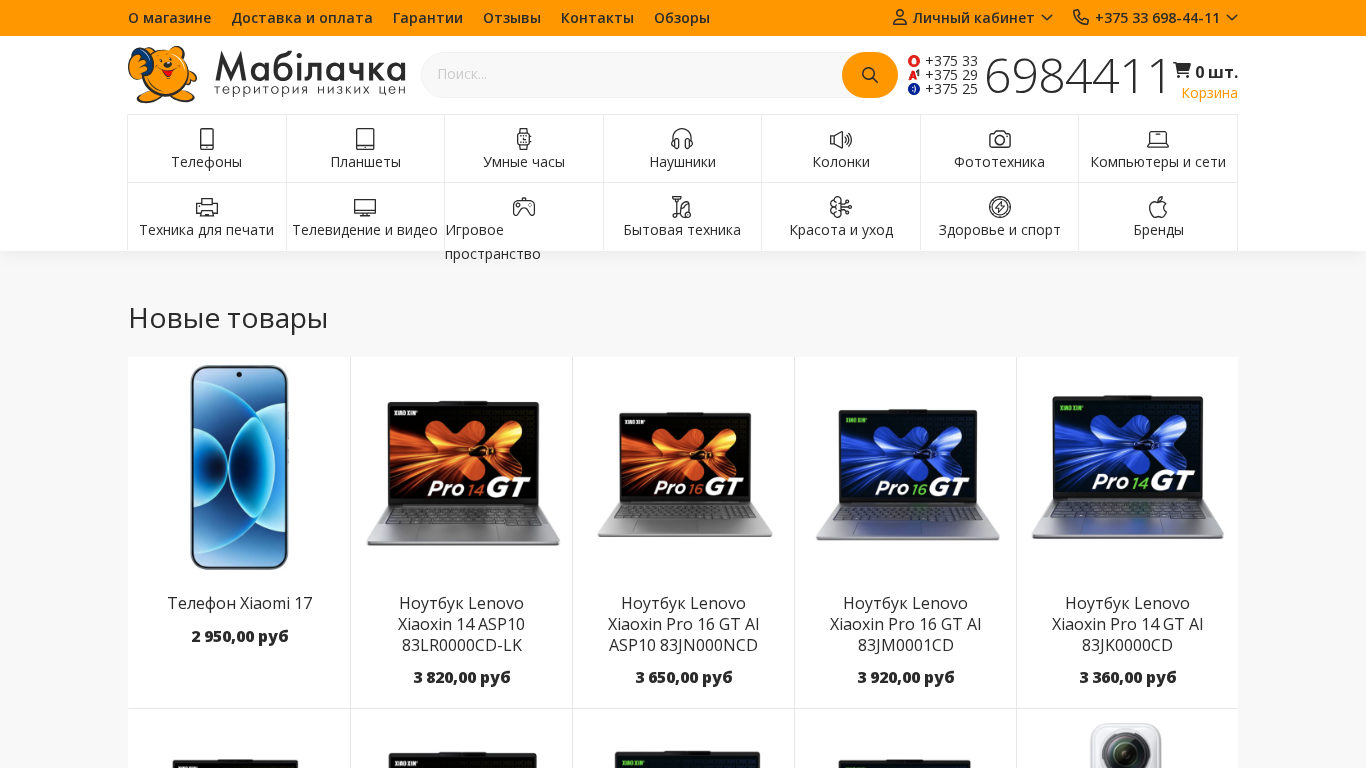Click the 3 820,00 руб price
Viewport: 1366px width, 768px height.
(462, 677)
